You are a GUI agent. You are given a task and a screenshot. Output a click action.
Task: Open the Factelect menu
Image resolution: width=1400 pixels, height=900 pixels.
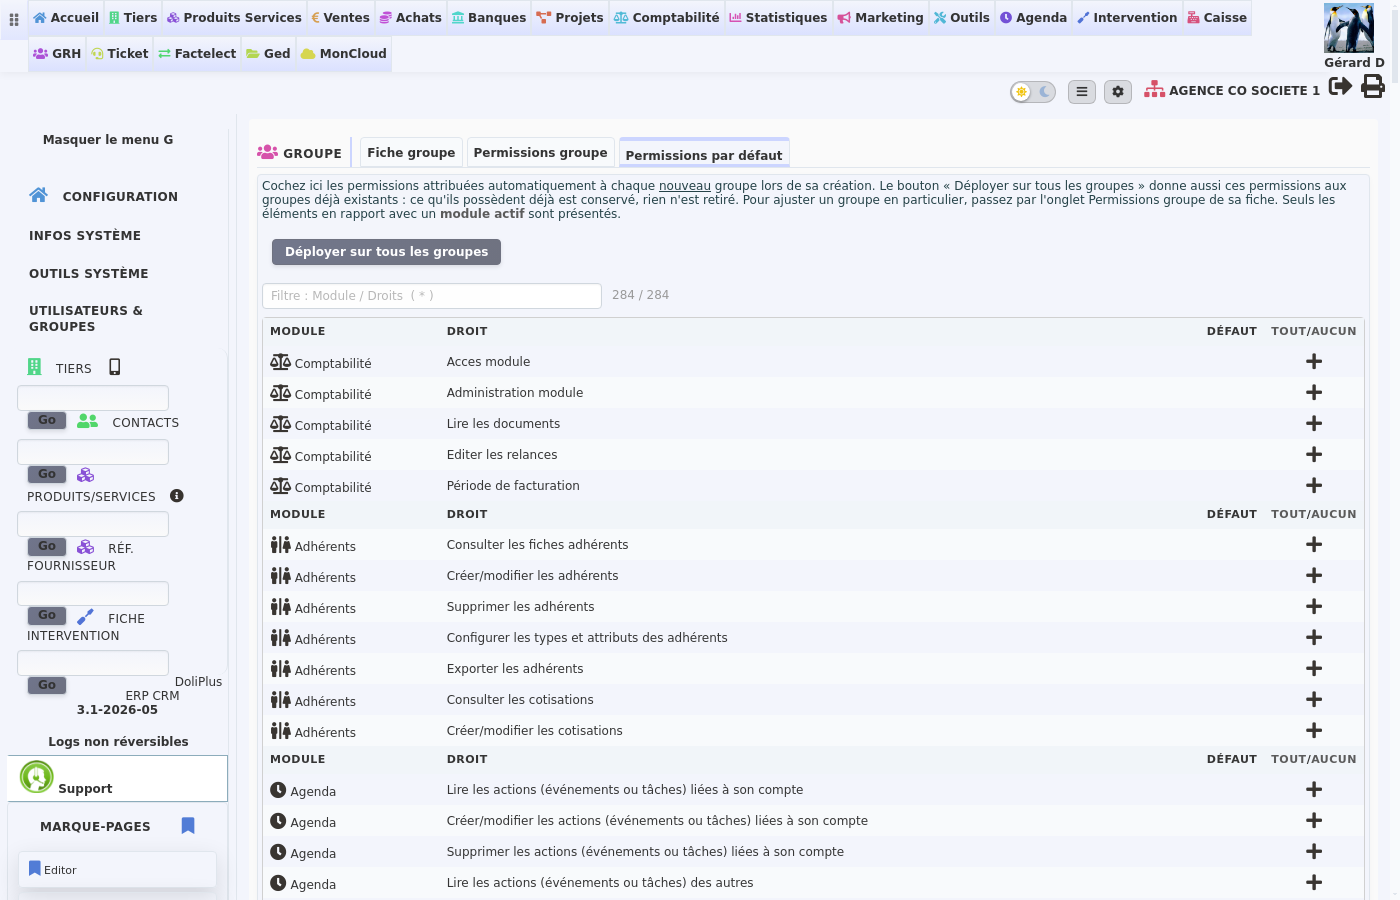tap(197, 54)
